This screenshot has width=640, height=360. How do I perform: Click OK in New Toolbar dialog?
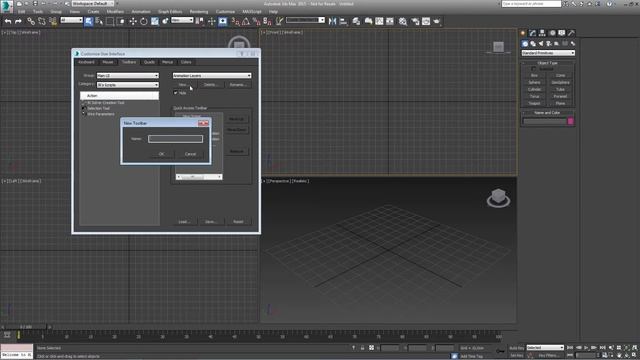(x=161, y=154)
